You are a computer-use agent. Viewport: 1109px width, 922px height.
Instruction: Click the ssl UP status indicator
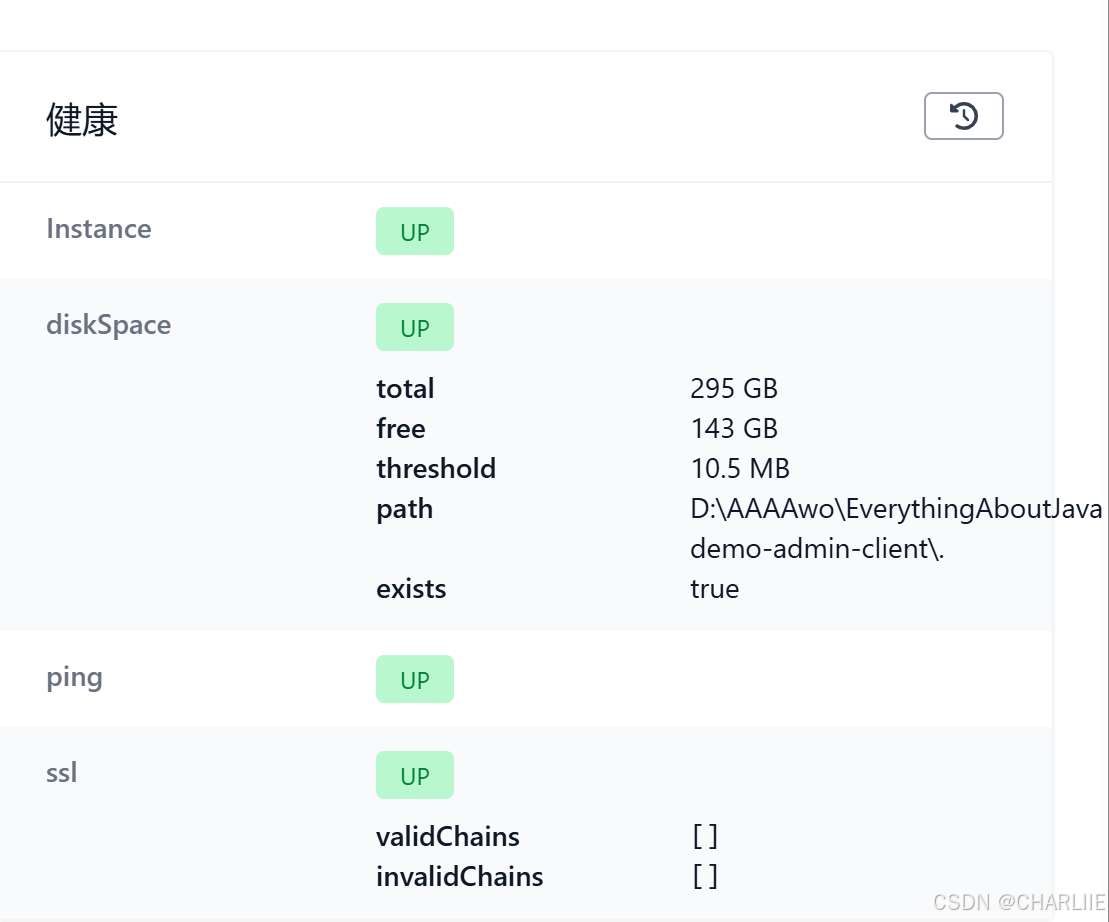coord(414,775)
